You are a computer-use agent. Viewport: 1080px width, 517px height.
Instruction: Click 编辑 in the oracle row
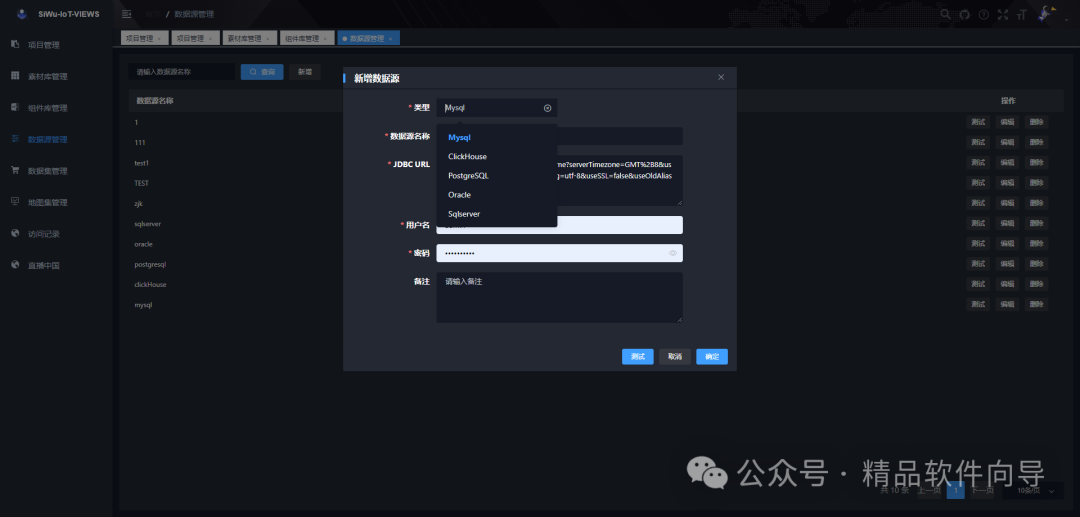point(1008,244)
